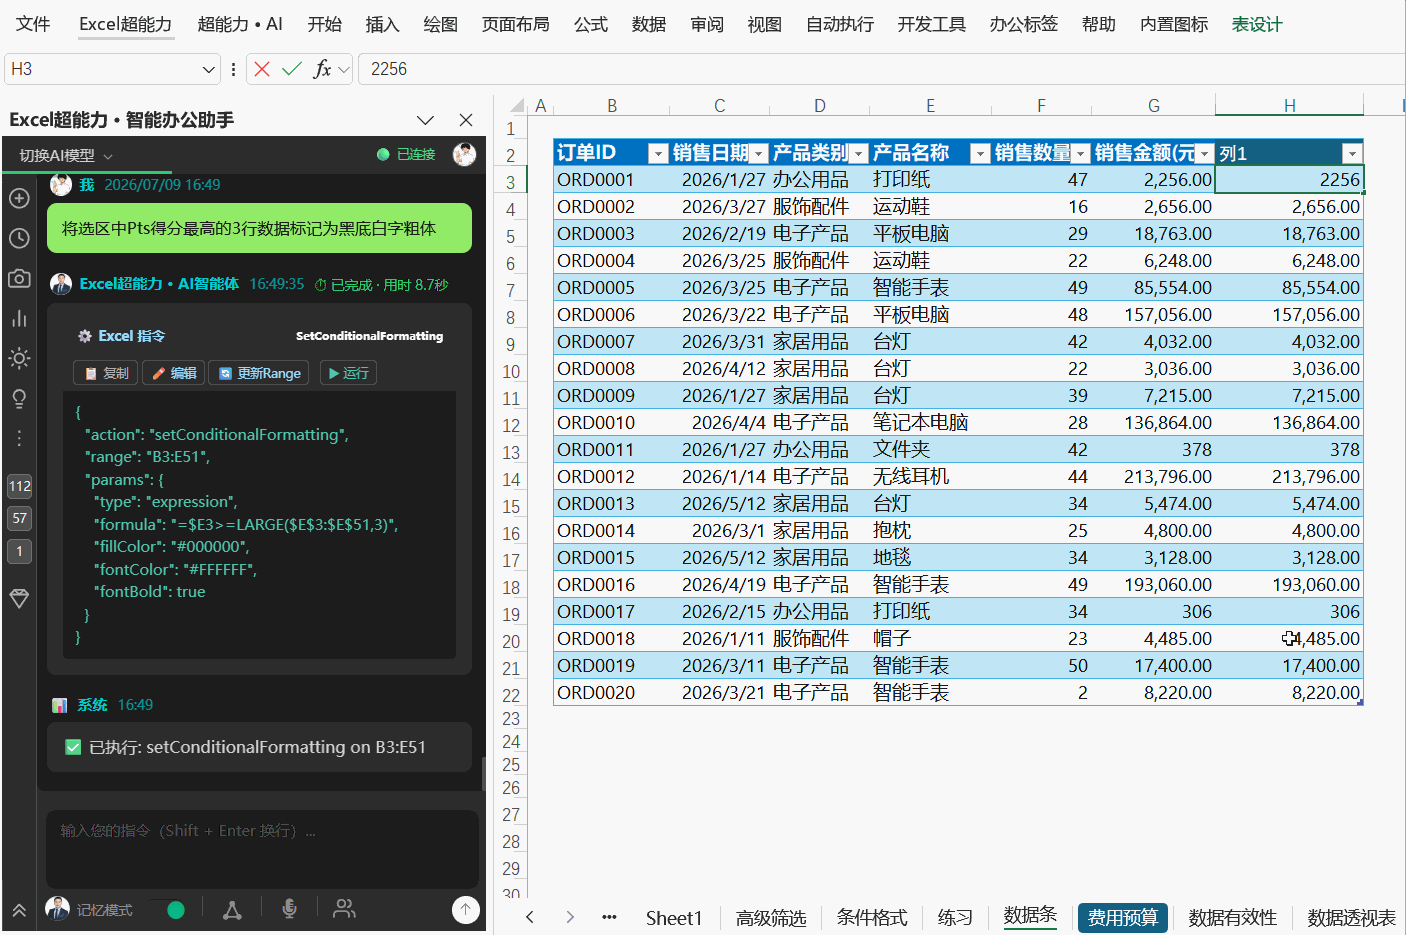This screenshot has height=935, width=1406.
Task: Click the formula bar showing 2256
Action: pyautogui.click(x=880, y=69)
